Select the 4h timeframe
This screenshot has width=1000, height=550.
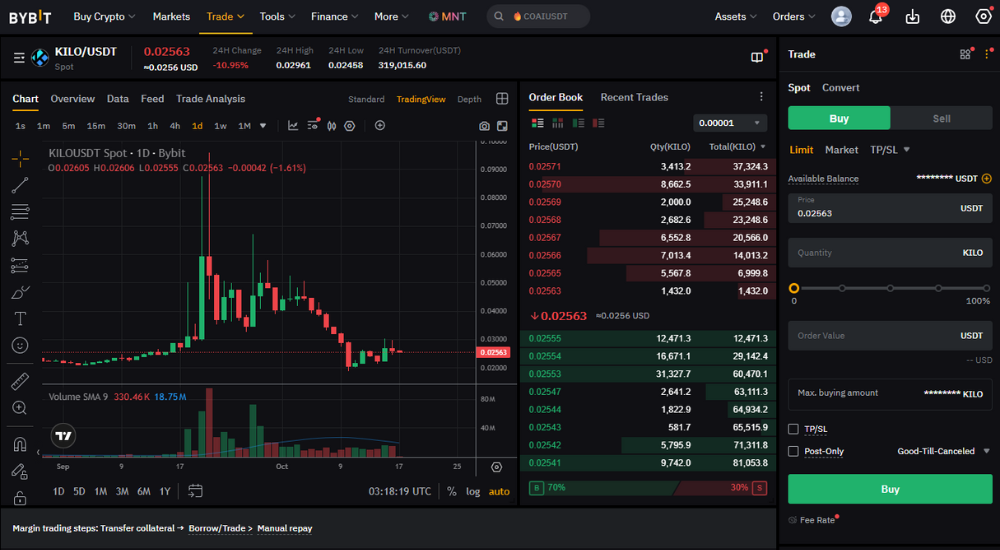(175, 126)
